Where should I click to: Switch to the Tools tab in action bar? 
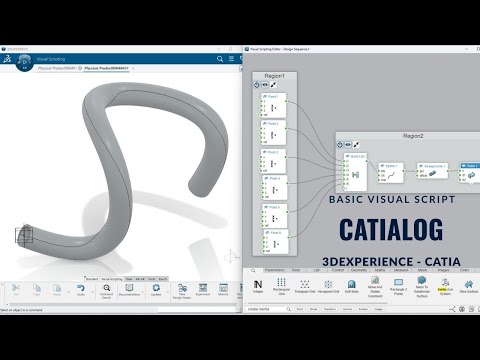tap(152, 279)
